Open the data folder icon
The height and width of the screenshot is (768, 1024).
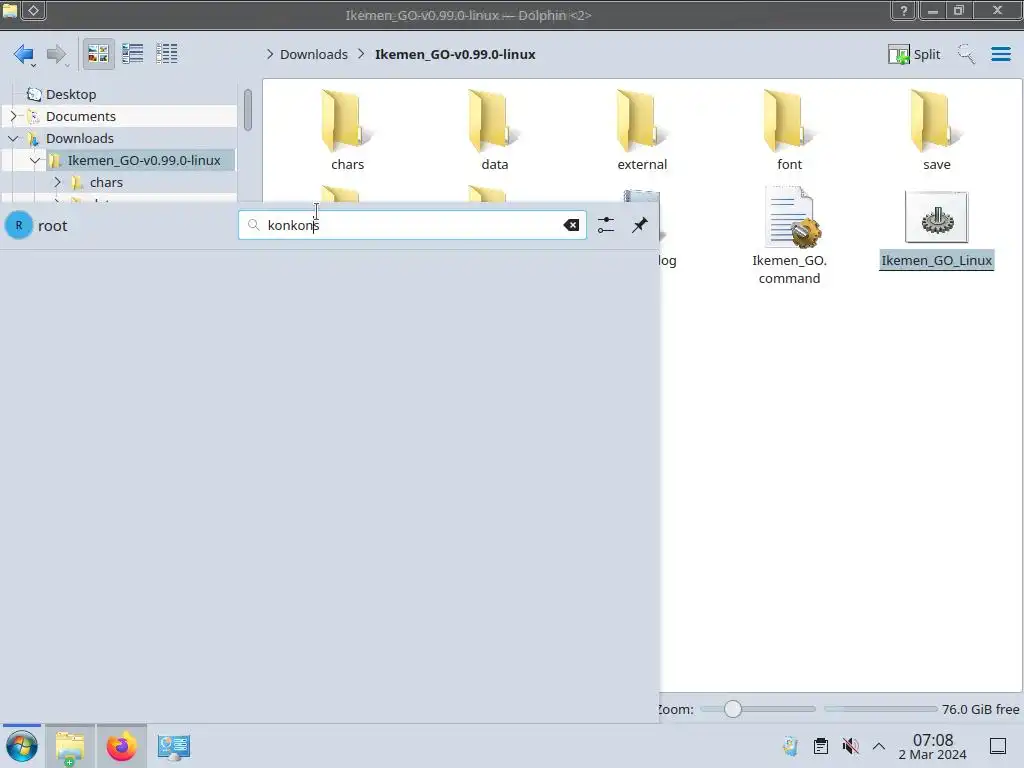click(494, 121)
